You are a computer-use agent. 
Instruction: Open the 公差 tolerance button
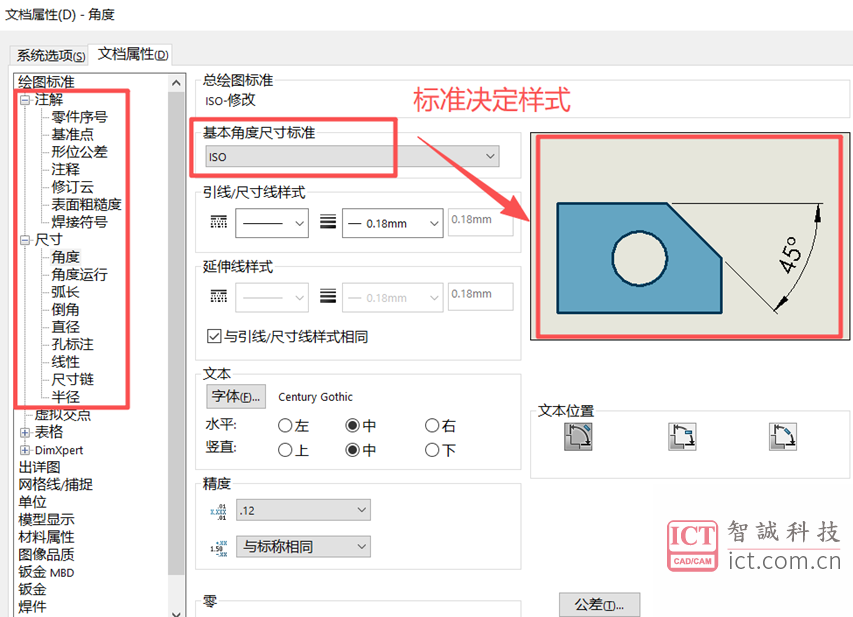(x=598, y=605)
